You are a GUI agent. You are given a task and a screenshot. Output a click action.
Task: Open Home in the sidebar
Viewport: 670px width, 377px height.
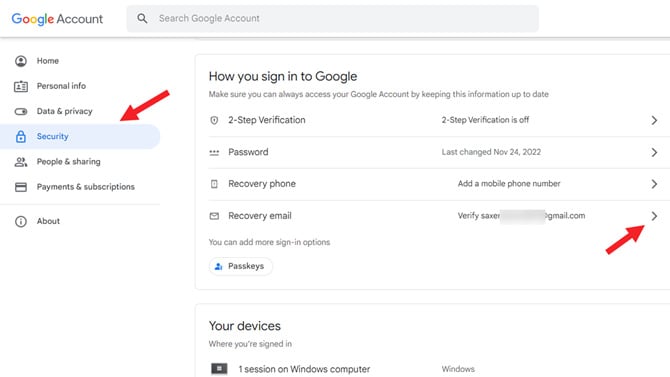click(48, 61)
